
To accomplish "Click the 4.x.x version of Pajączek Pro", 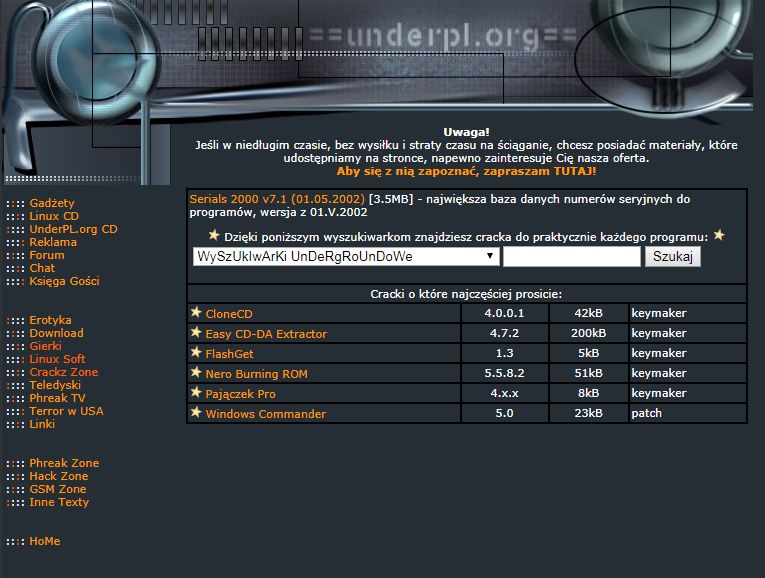I will pos(504,393).
